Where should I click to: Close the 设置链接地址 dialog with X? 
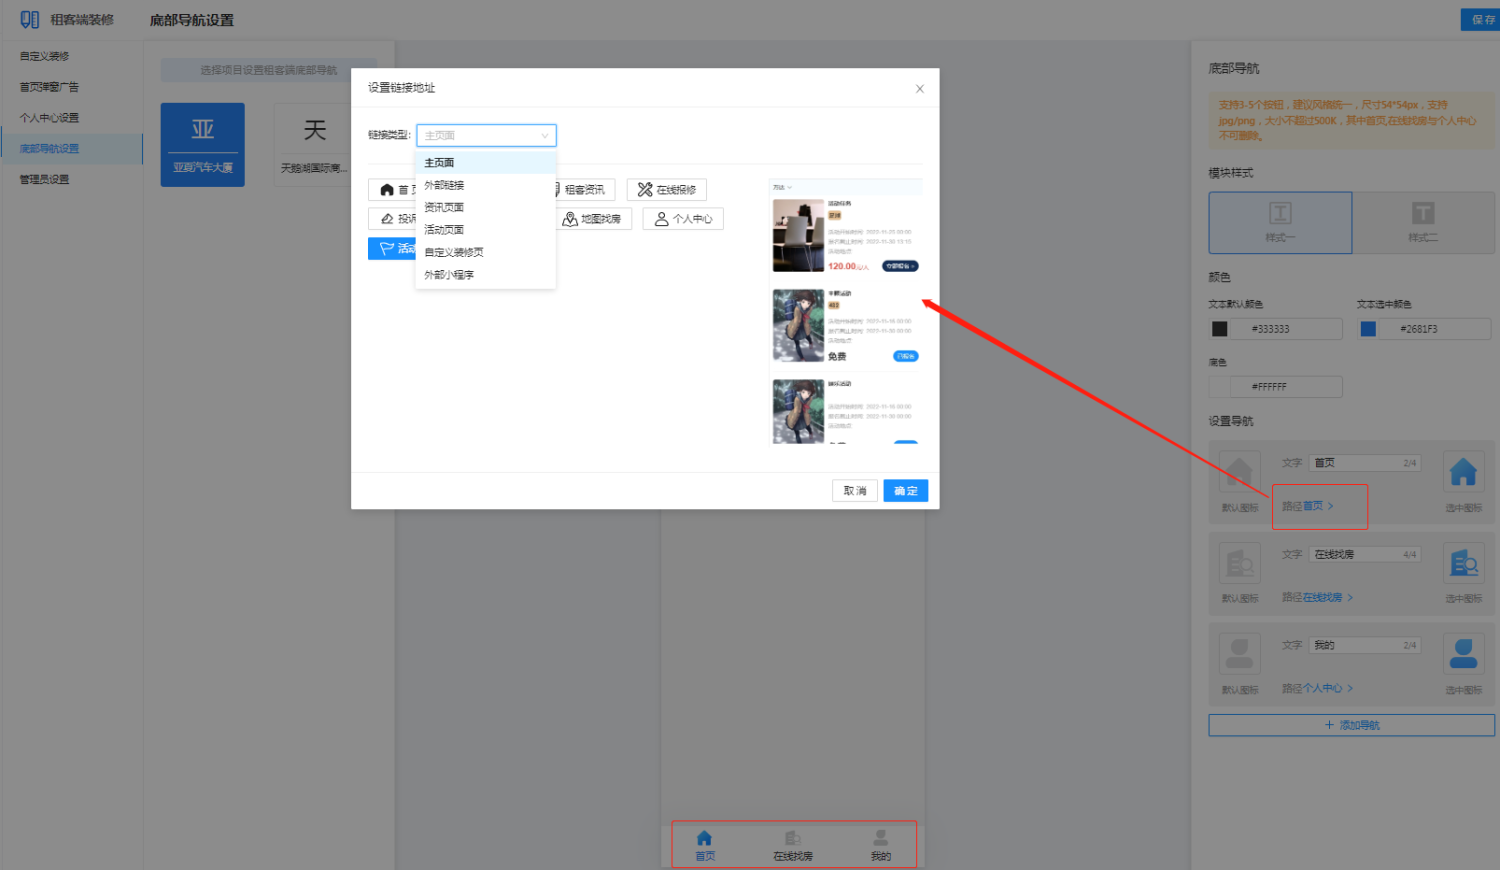click(920, 89)
